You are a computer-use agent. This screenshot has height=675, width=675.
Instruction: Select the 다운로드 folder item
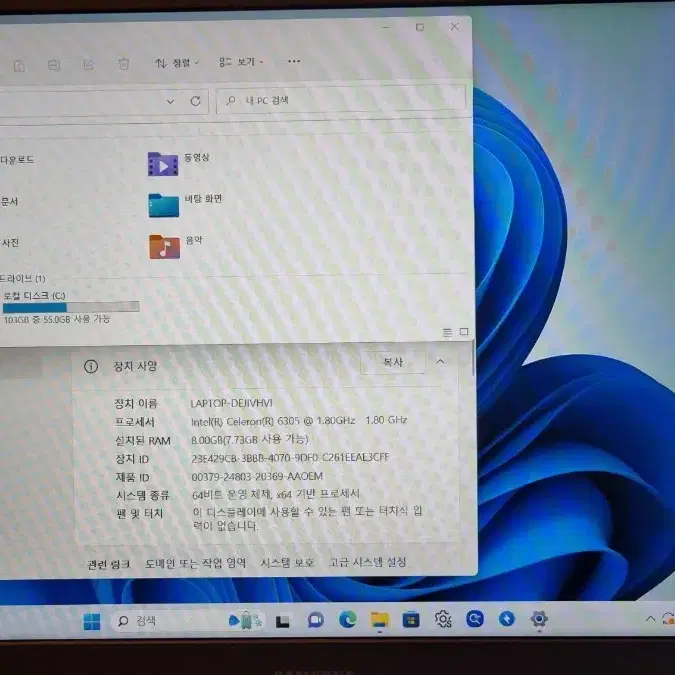pyautogui.click(x=17, y=160)
